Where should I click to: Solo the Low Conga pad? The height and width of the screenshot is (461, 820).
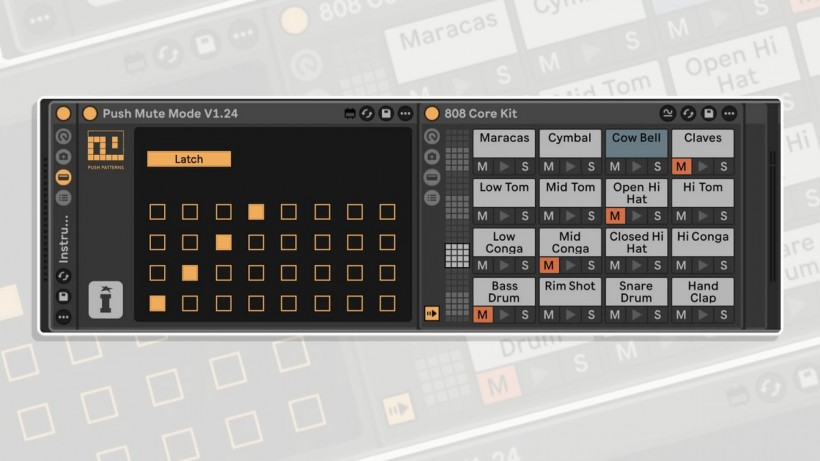pos(525,266)
